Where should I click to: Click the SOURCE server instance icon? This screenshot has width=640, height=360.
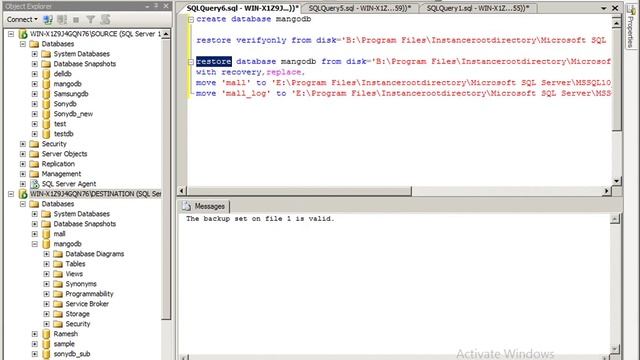23,34
